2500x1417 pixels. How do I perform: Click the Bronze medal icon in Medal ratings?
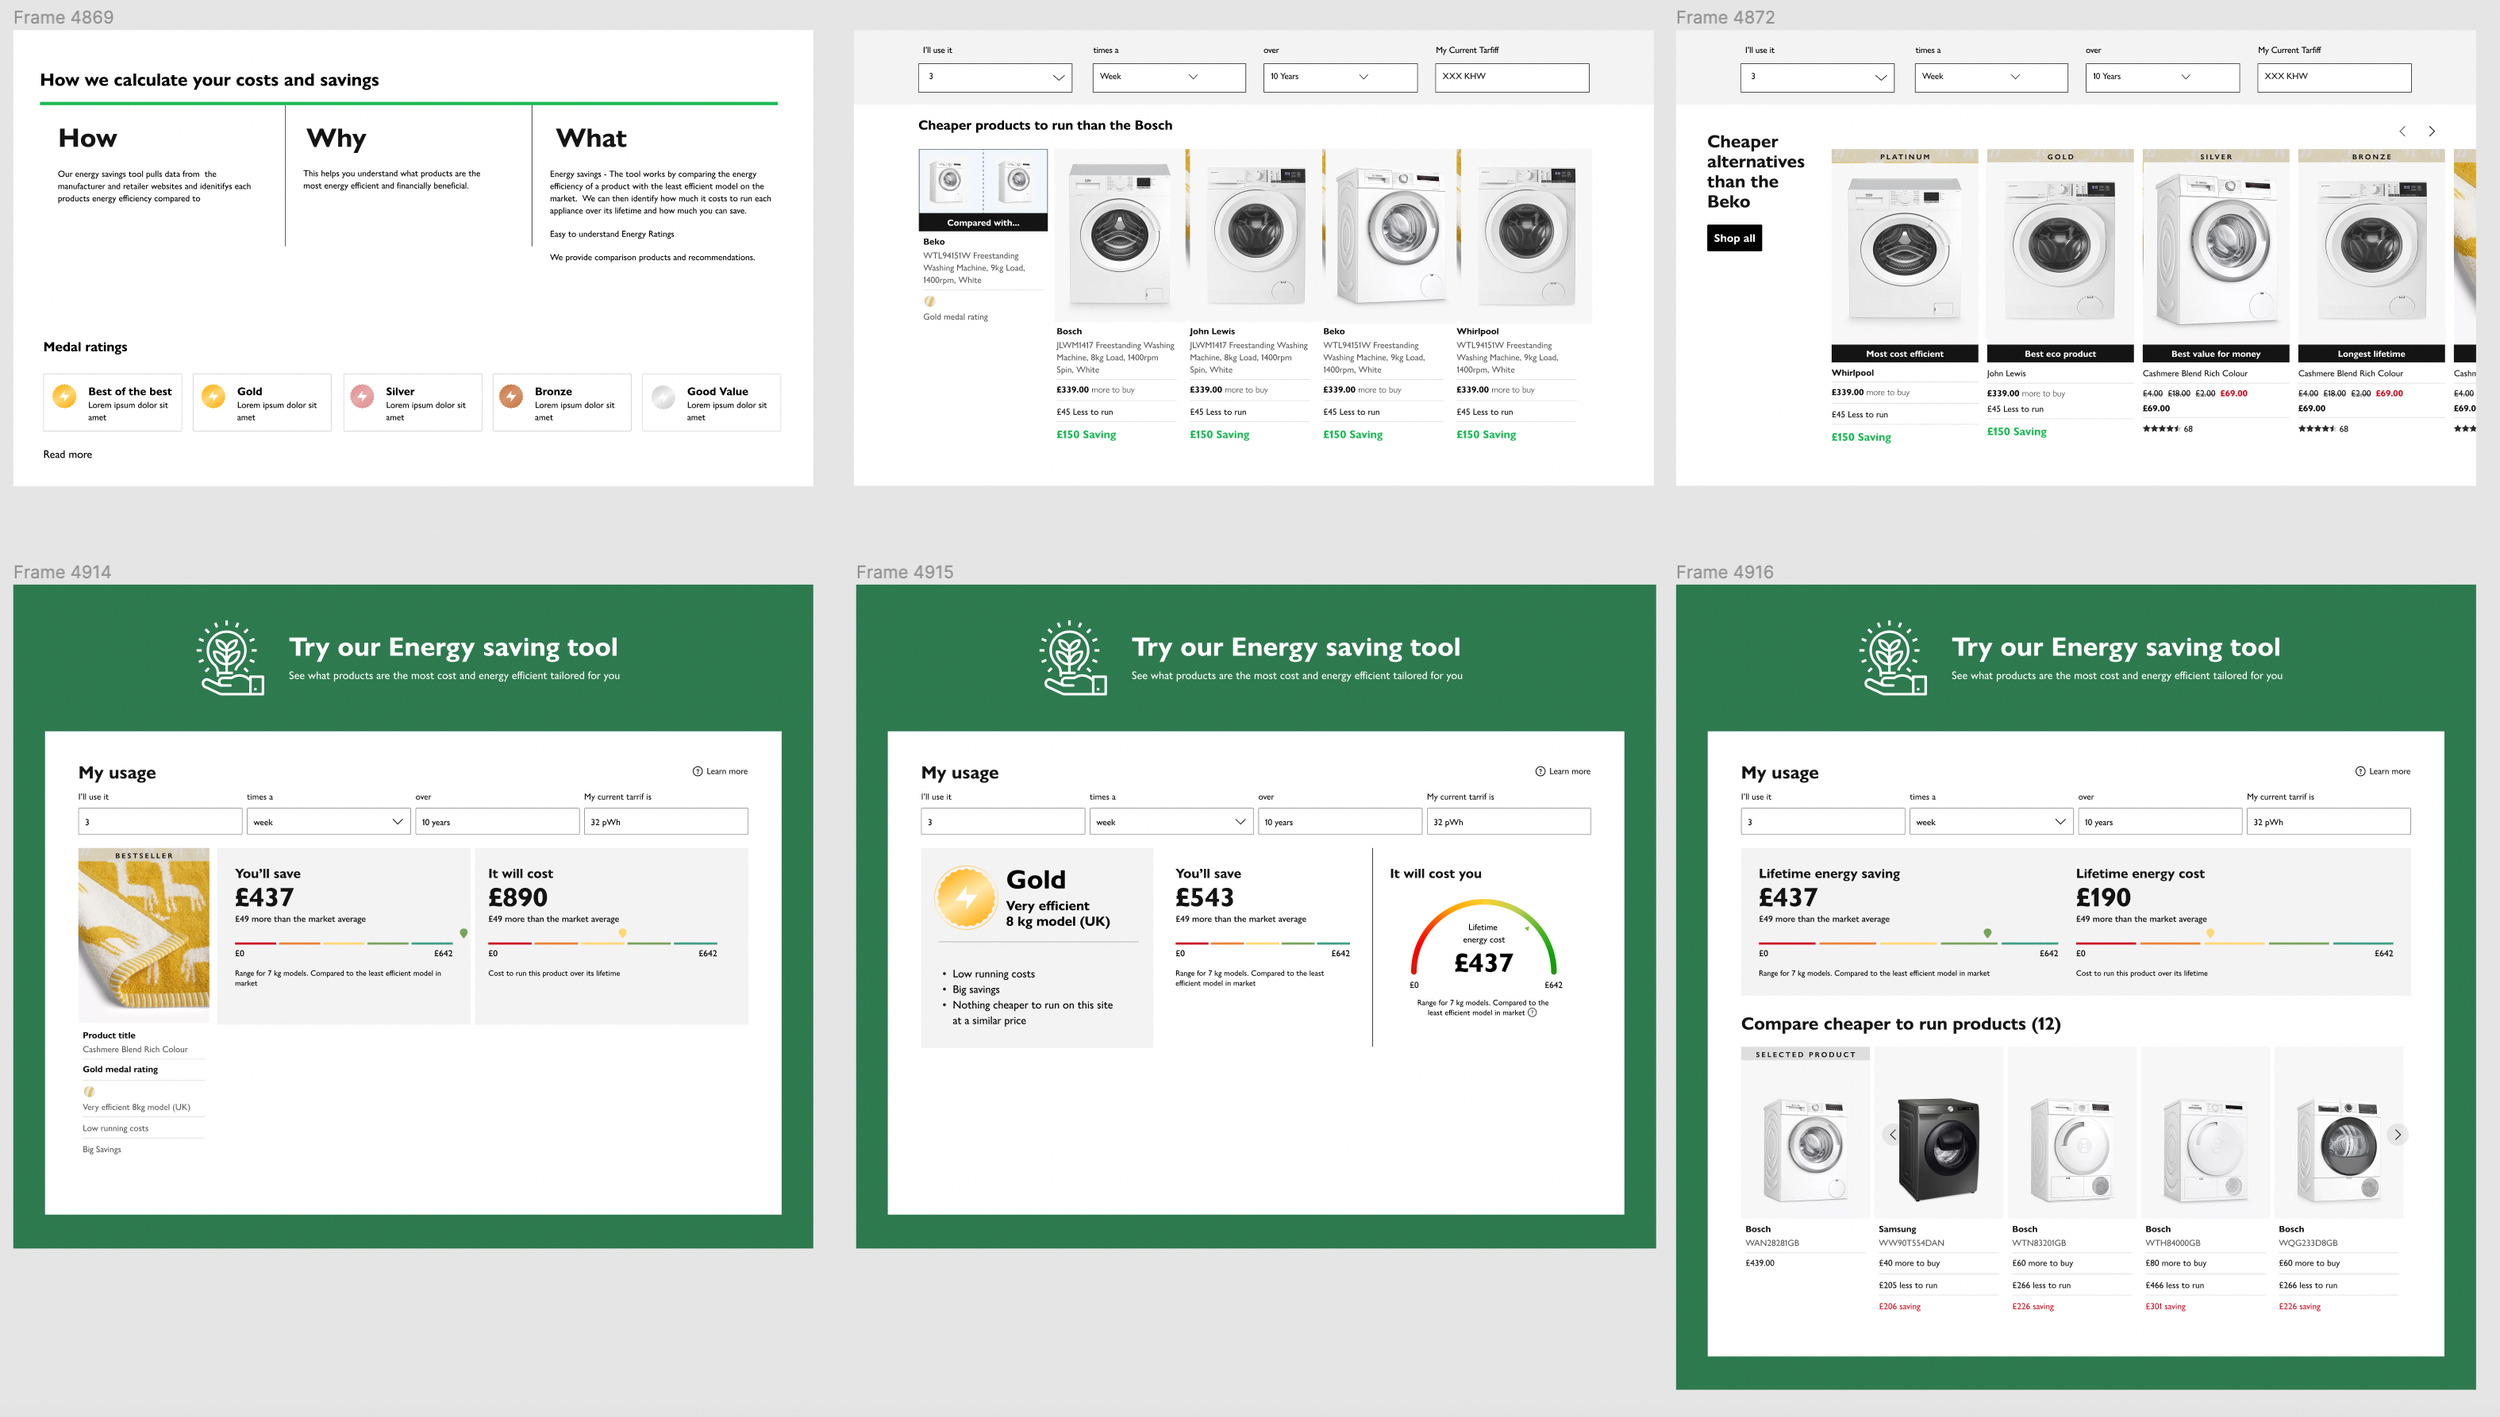point(511,396)
